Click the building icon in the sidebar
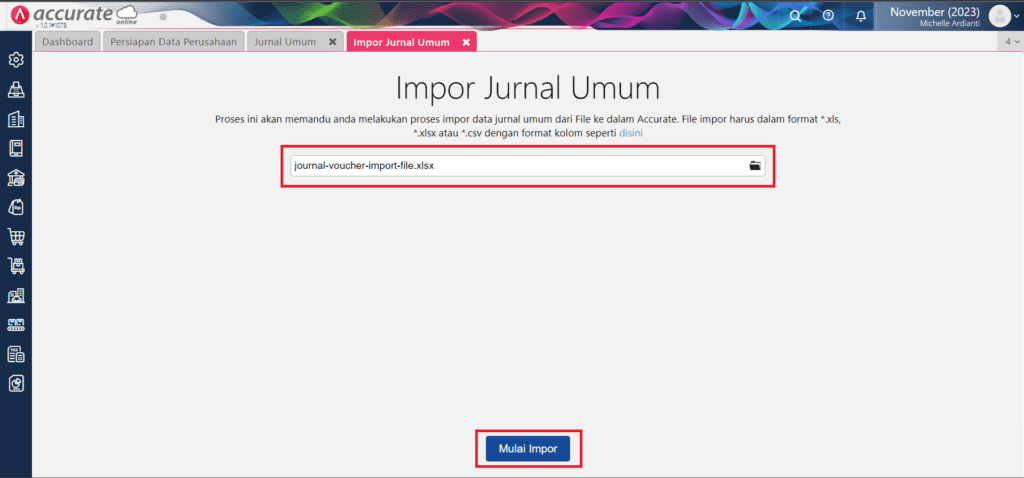The image size is (1024, 478). (16, 120)
